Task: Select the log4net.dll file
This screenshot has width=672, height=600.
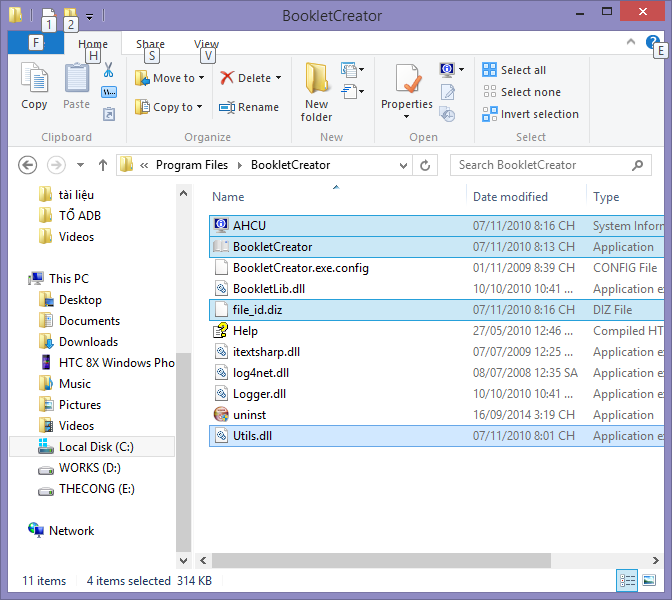Action: (x=436, y=373)
